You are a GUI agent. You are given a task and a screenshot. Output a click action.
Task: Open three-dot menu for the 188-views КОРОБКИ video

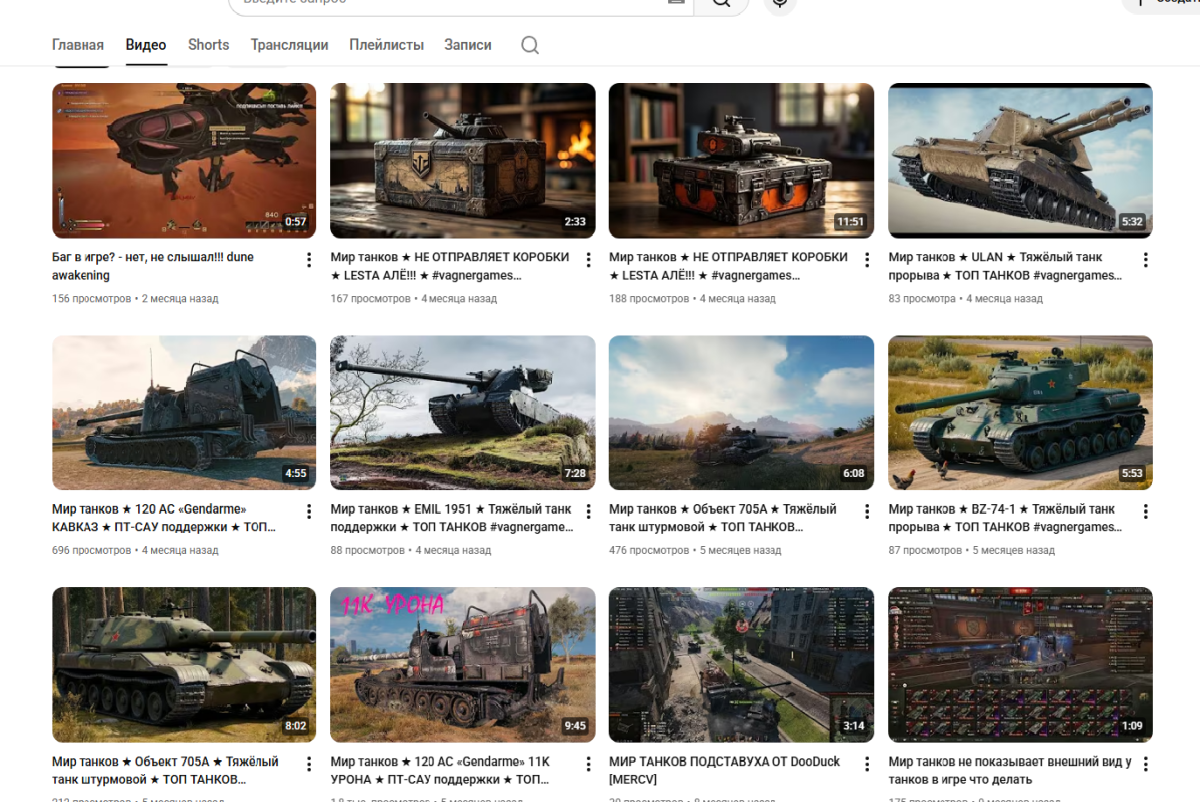(866, 260)
